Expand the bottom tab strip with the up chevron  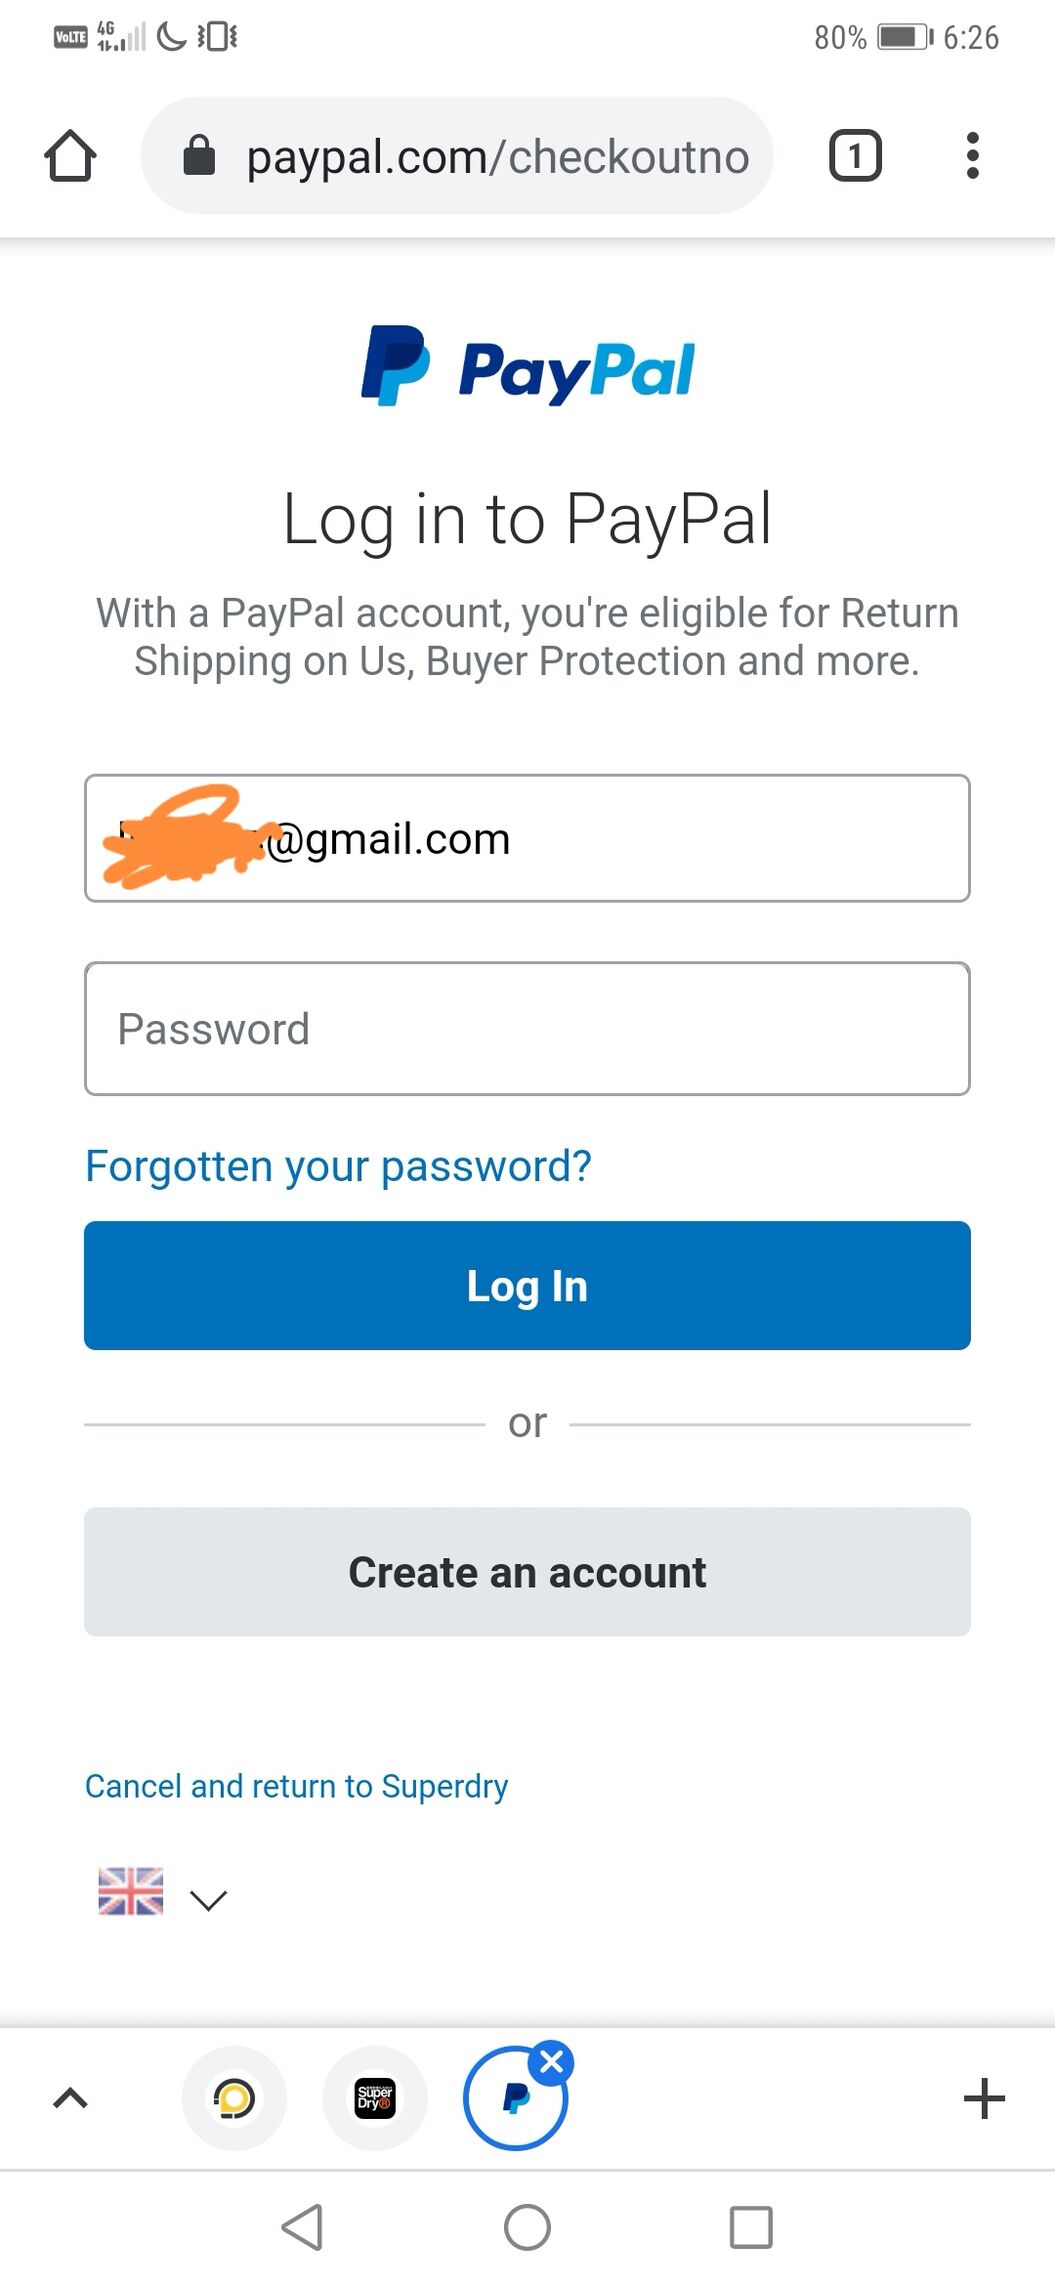(x=70, y=2098)
